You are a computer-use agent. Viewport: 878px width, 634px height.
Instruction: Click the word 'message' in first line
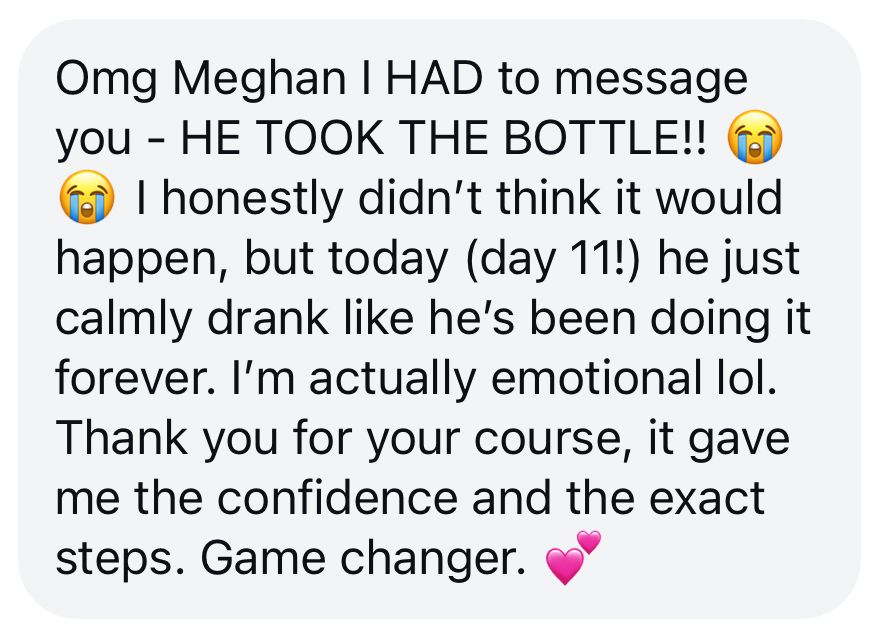click(651, 80)
